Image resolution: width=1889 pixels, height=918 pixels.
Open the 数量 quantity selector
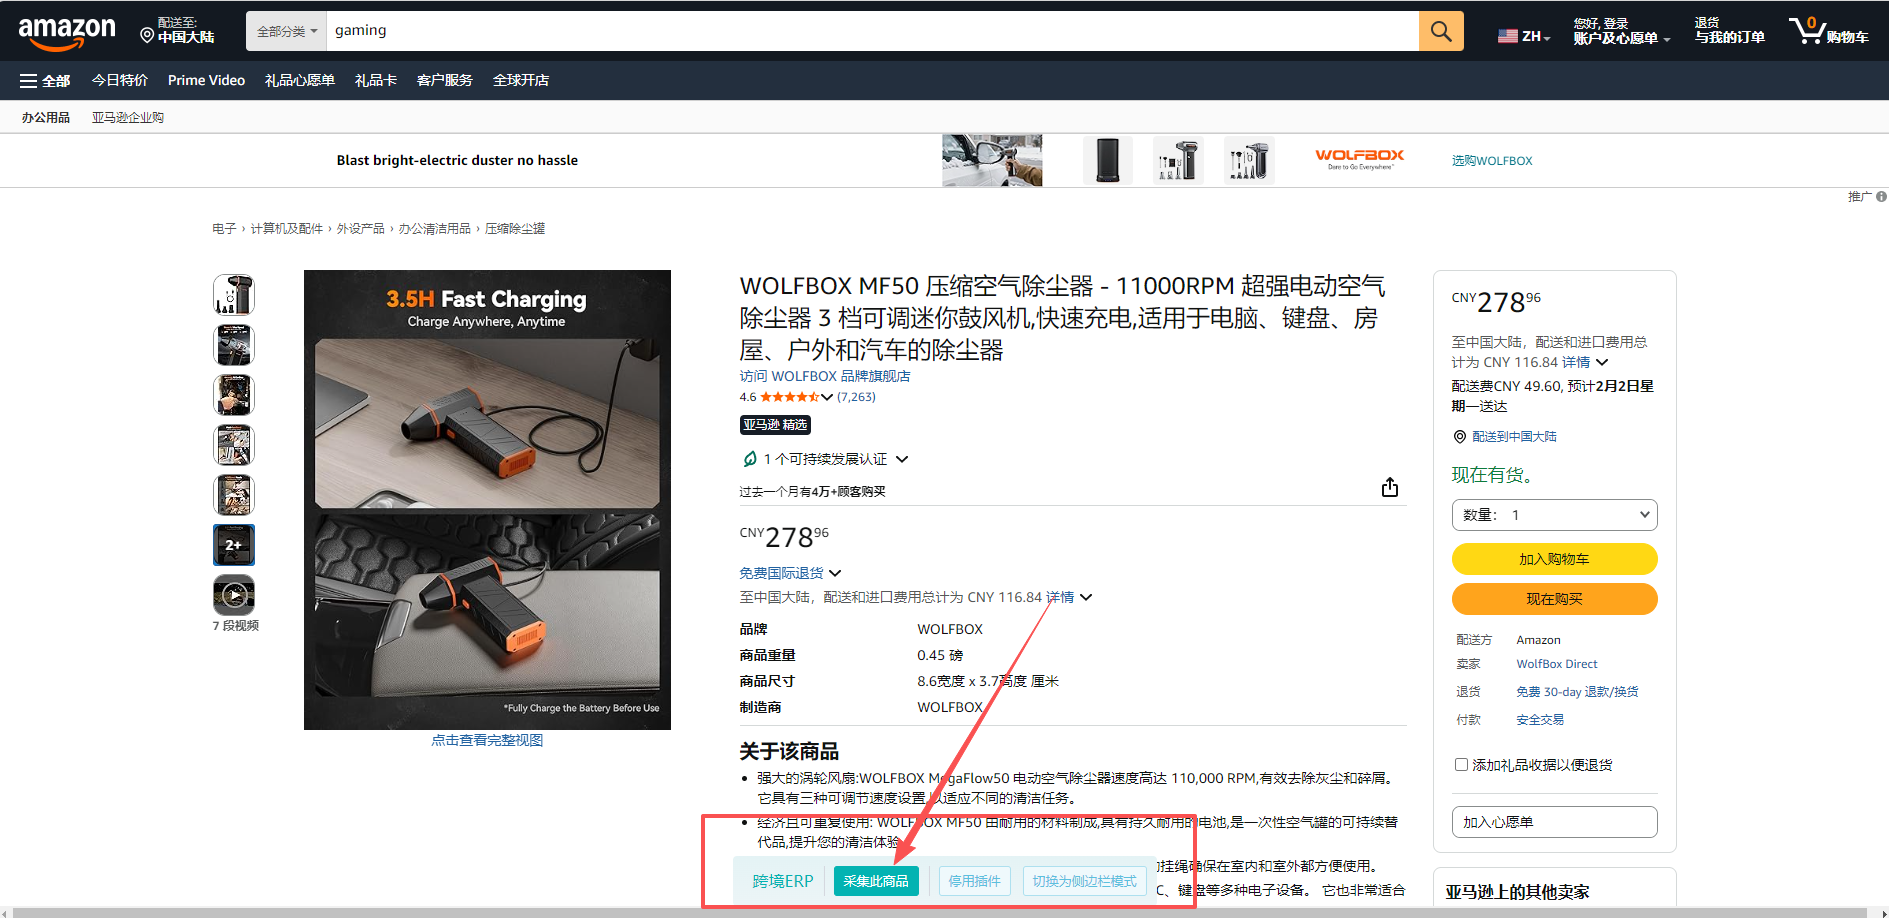1554,514
